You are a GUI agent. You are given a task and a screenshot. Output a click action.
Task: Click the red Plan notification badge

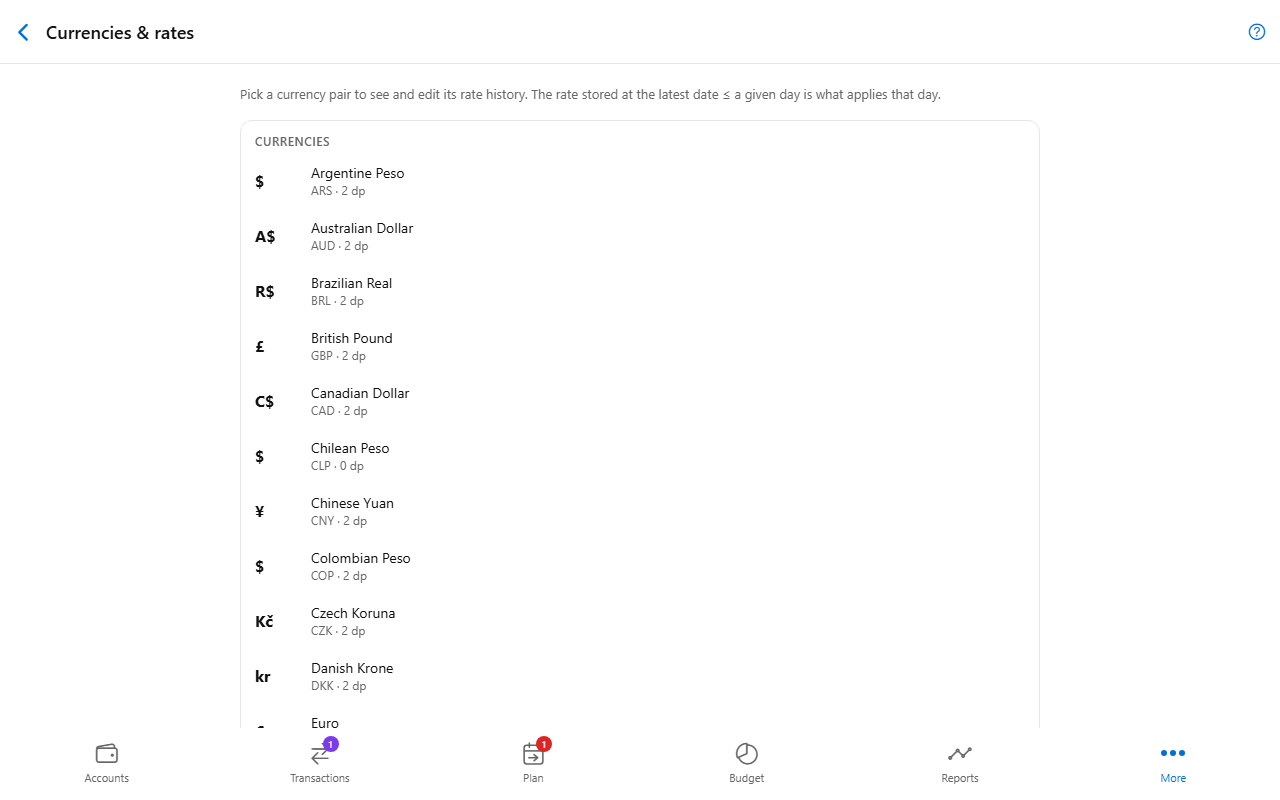(544, 744)
